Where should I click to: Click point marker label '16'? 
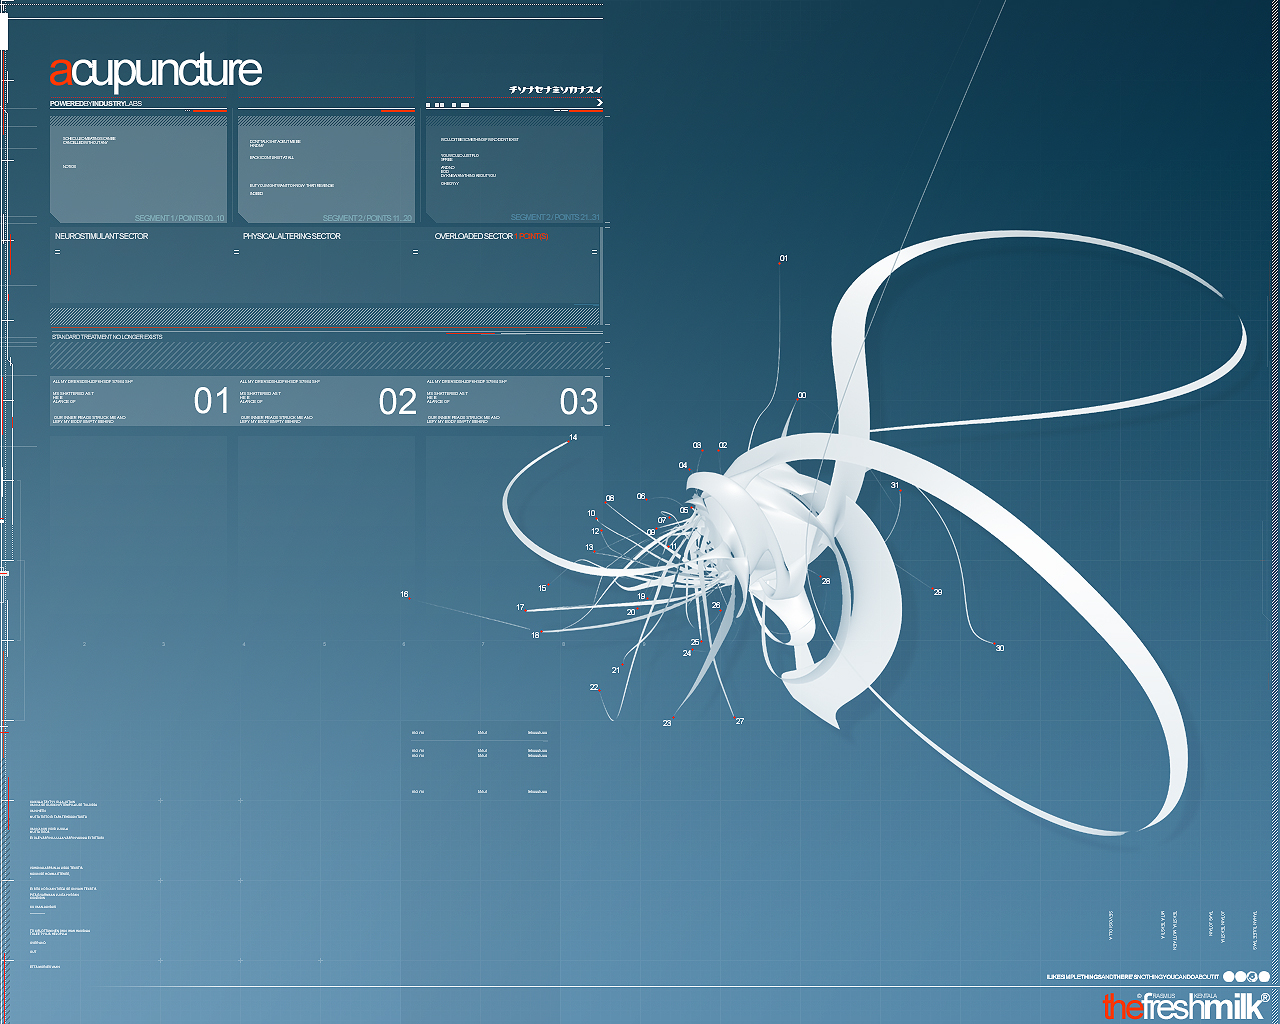(404, 595)
